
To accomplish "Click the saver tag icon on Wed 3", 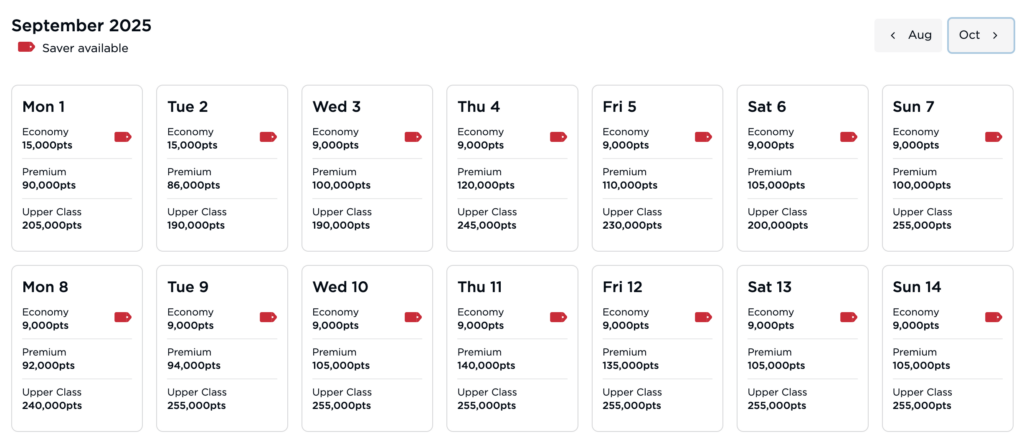I will point(413,137).
